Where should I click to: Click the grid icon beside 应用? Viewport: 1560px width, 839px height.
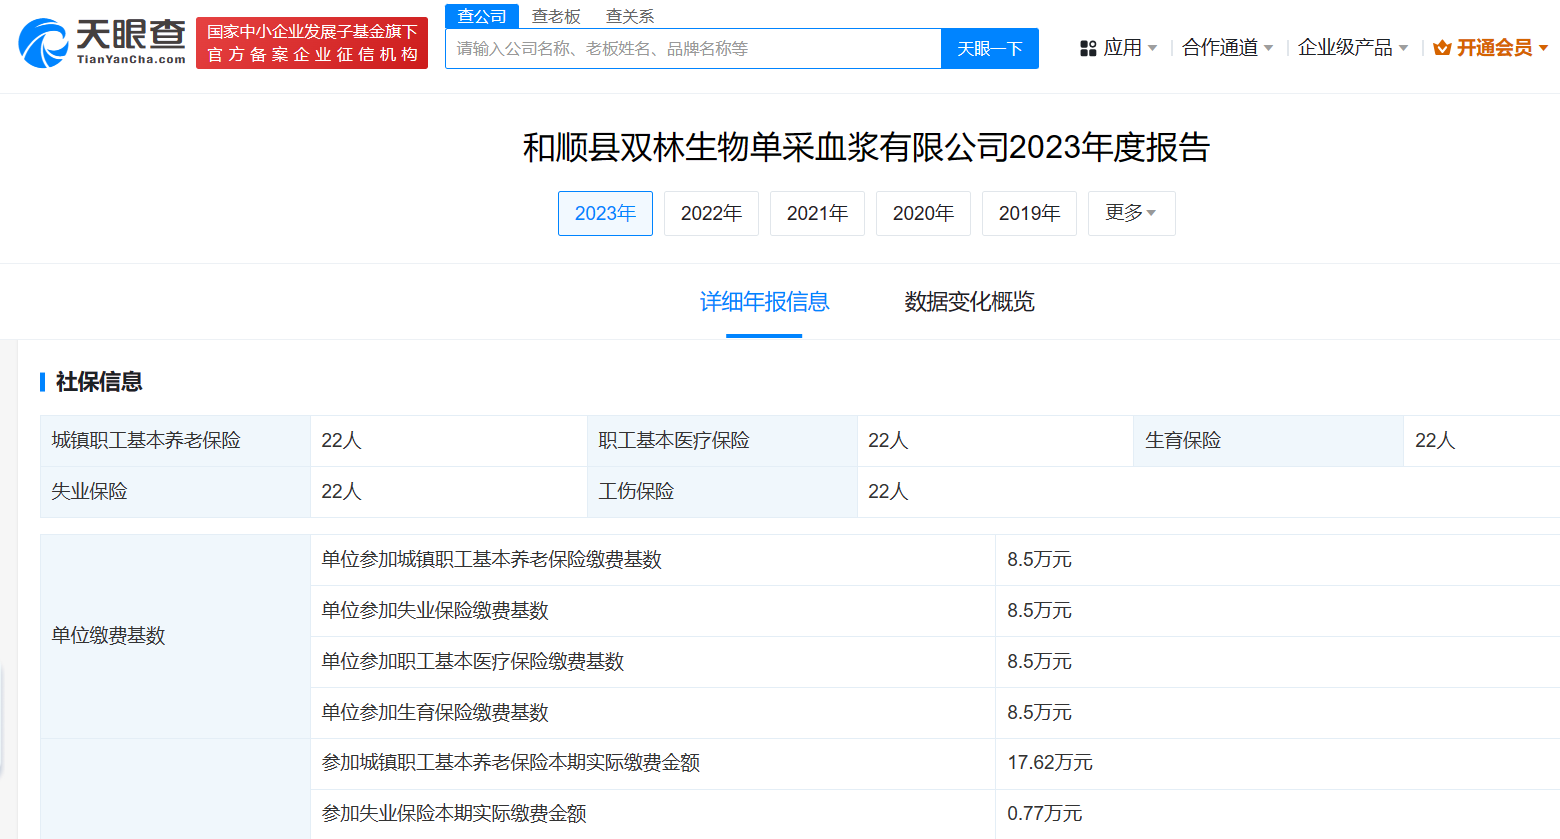(1087, 46)
